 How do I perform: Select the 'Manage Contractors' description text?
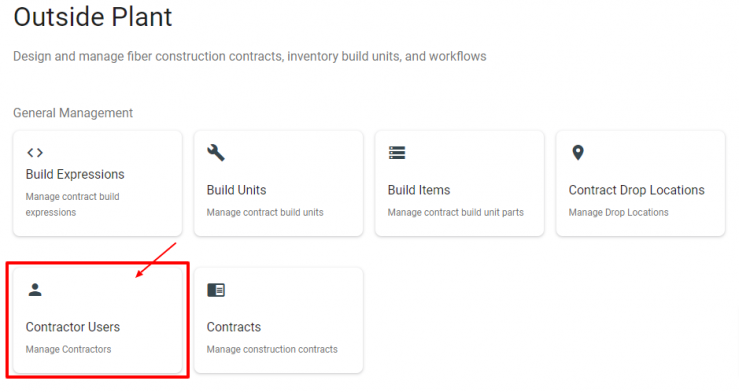click(68, 350)
